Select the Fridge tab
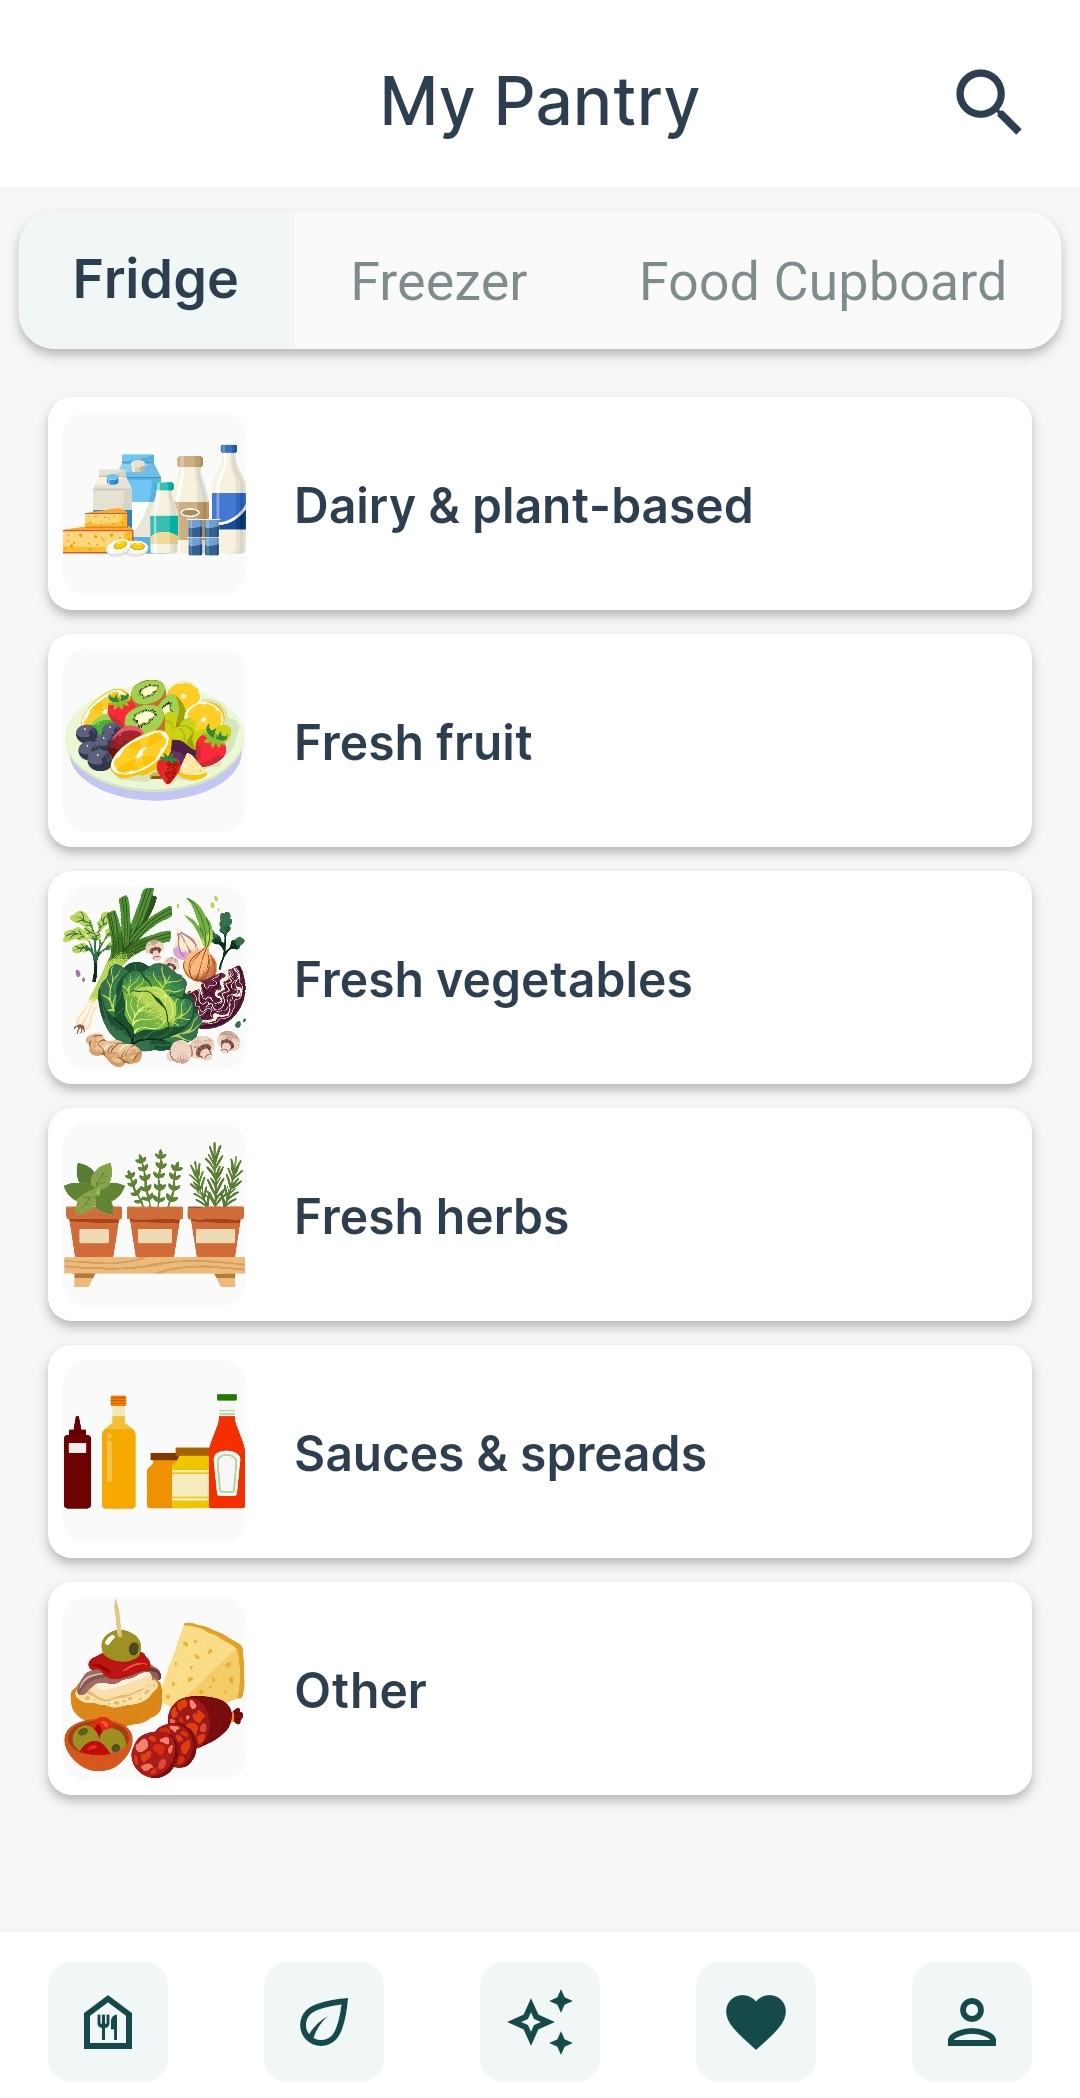The image size is (1080, 2098). pos(156,280)
